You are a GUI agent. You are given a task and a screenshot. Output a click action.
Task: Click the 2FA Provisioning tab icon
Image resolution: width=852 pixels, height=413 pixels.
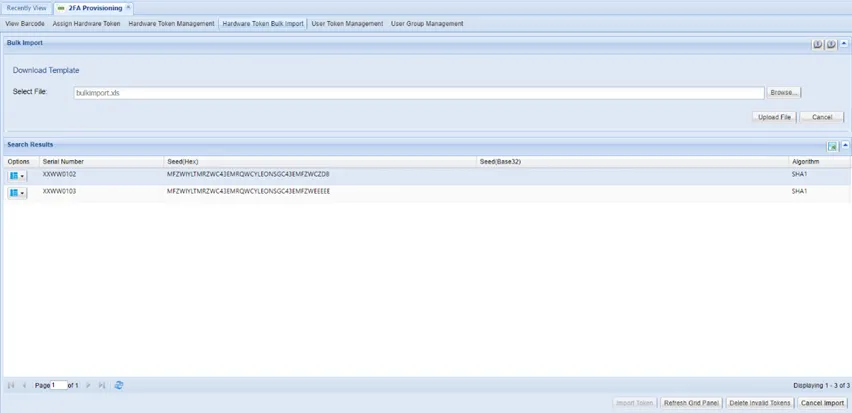click(x=61, y=8)
